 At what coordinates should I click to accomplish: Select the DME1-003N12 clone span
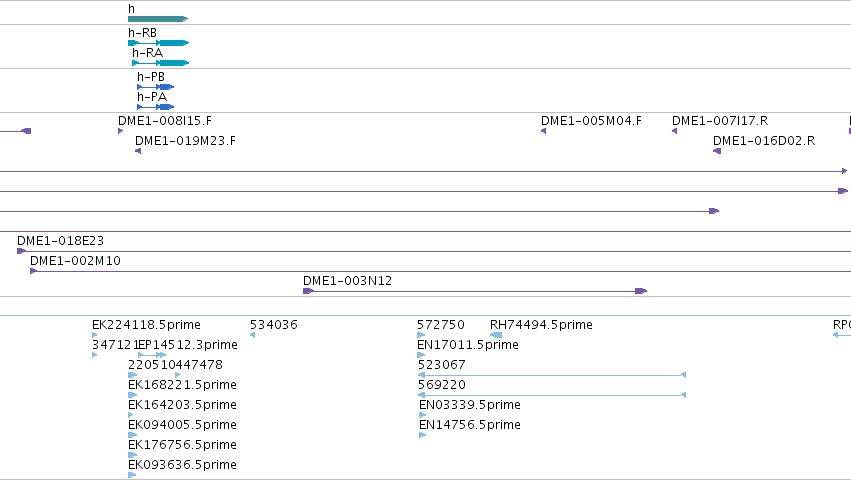[475, 291]
